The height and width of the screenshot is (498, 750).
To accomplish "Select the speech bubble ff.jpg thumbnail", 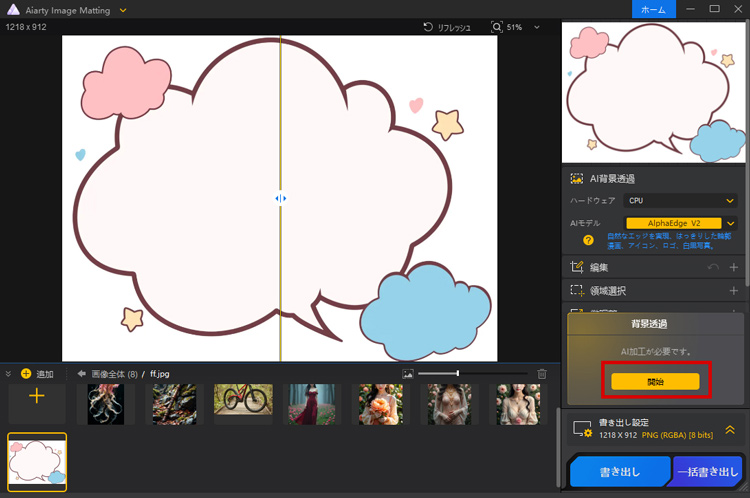I will click(37, 462).
